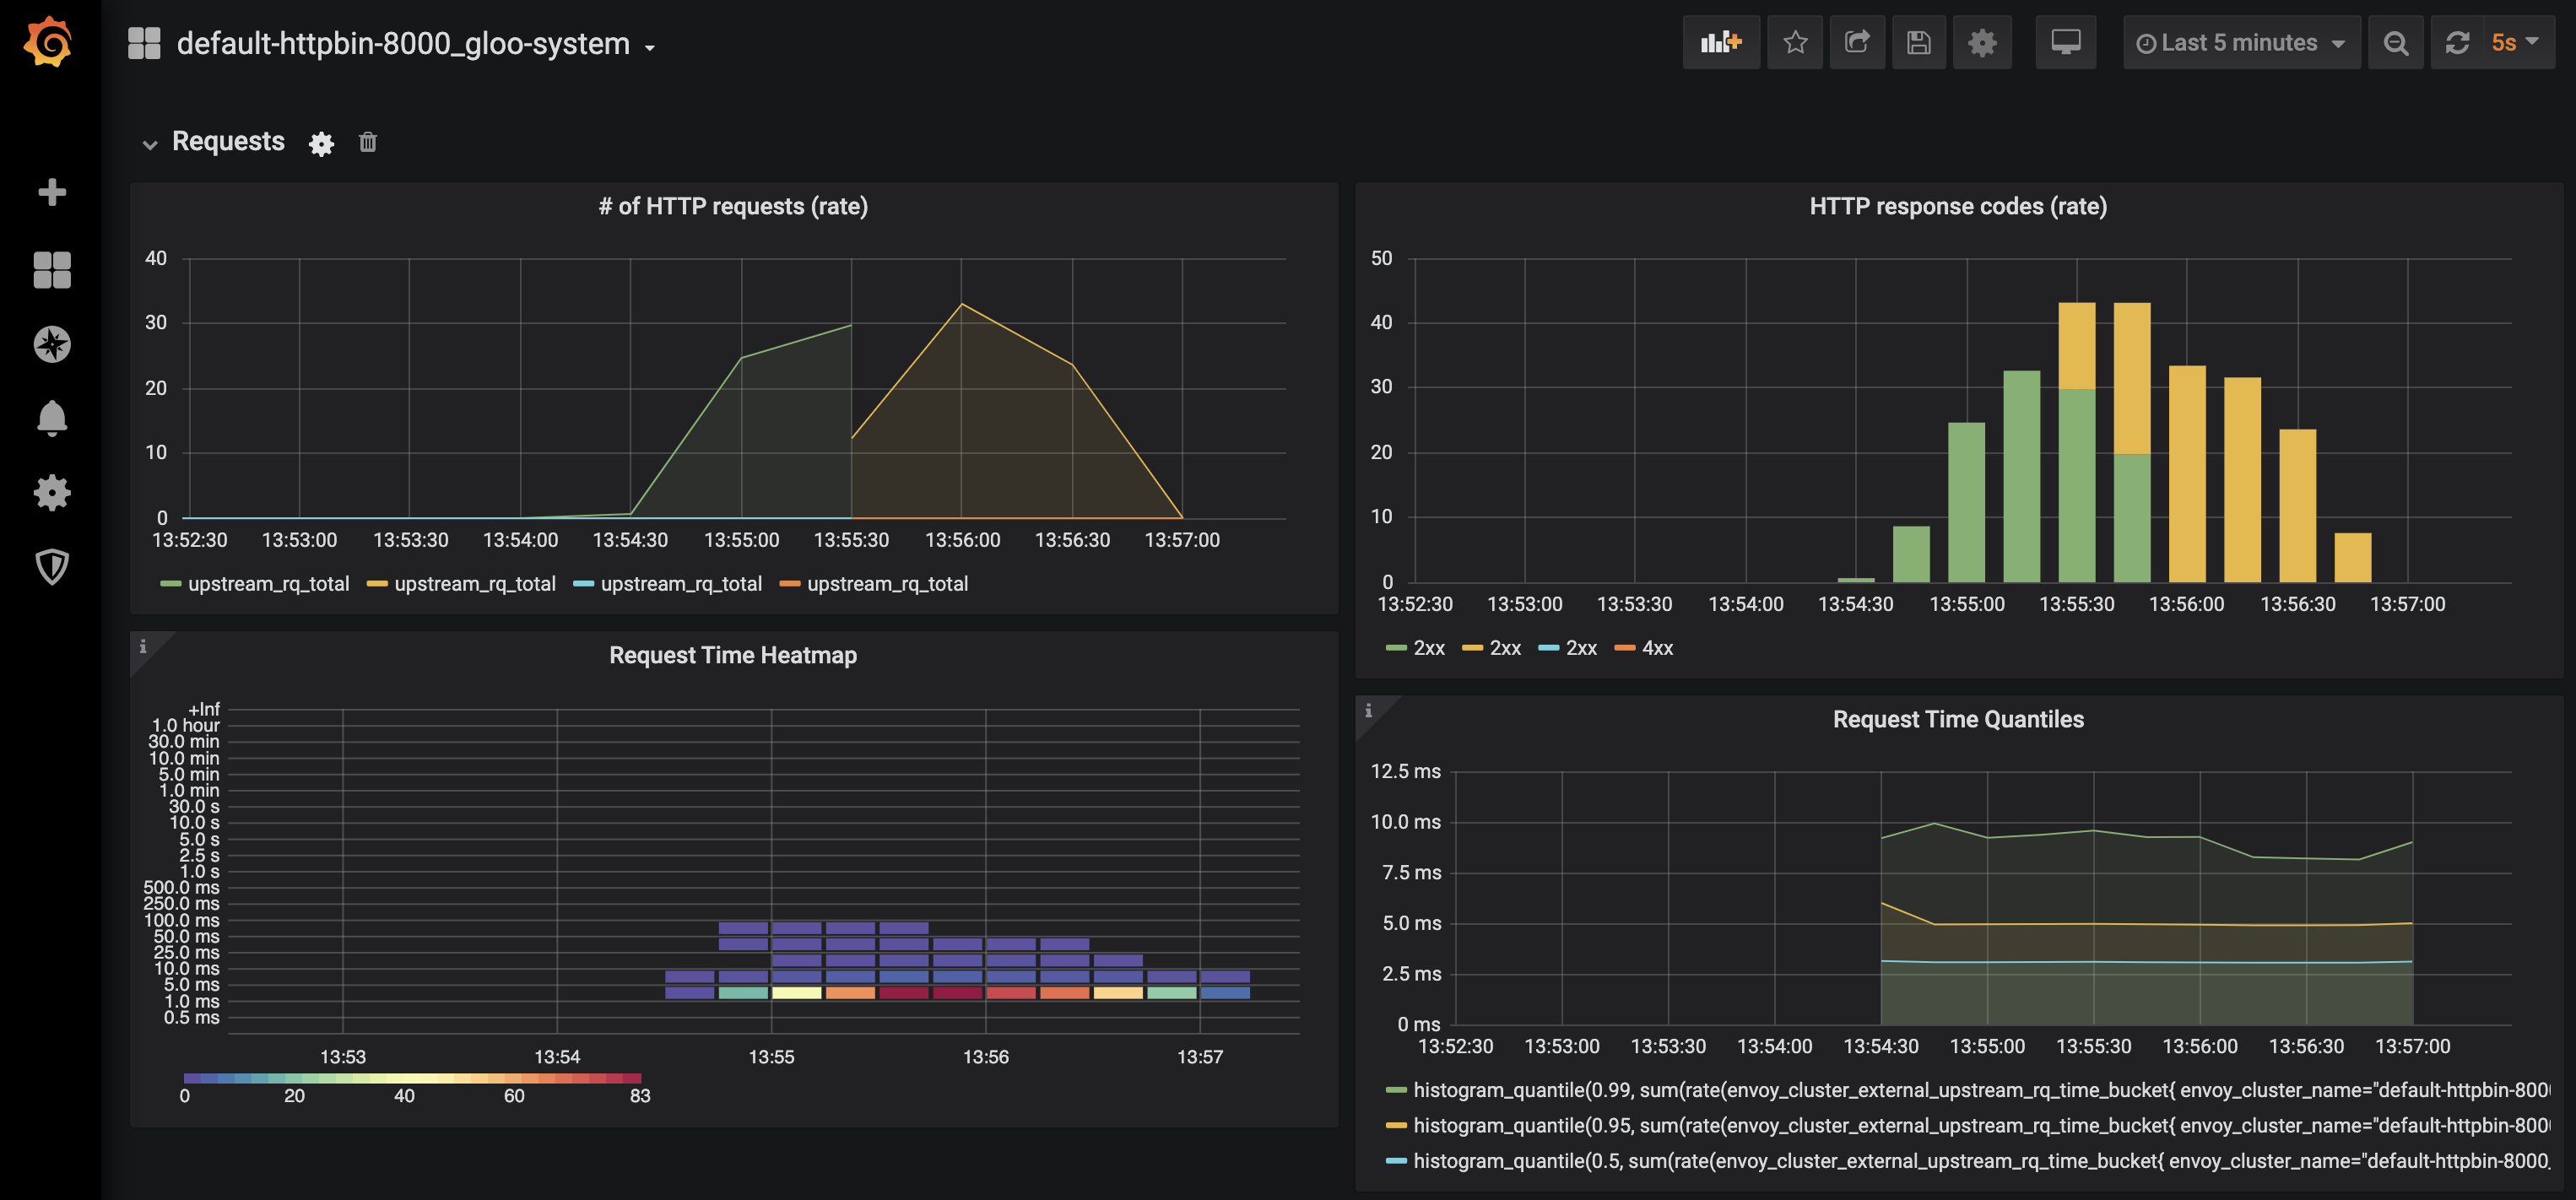The height and width of the screenshot is (1200, 2576).
Task: Click the heatmap color scale legend bar
Action: (x=412, y=1078)
